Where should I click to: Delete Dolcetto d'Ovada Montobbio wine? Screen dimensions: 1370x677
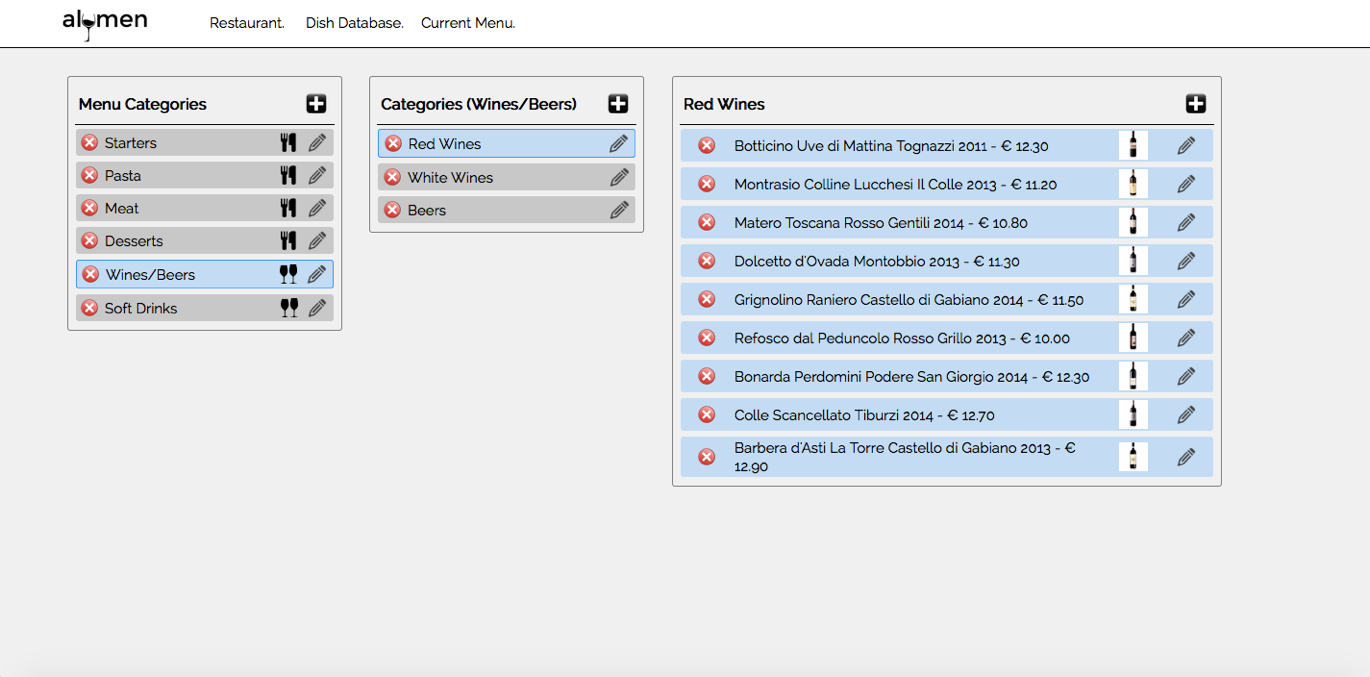pyautogui.click(x=706, y=261)
